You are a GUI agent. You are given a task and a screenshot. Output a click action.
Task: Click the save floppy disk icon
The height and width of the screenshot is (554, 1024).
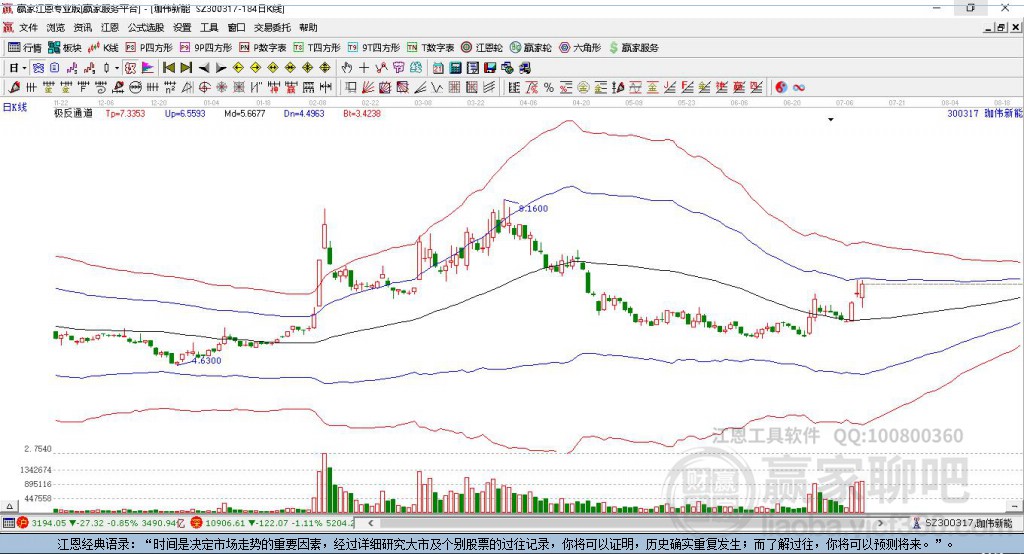(x=490, y=67)
